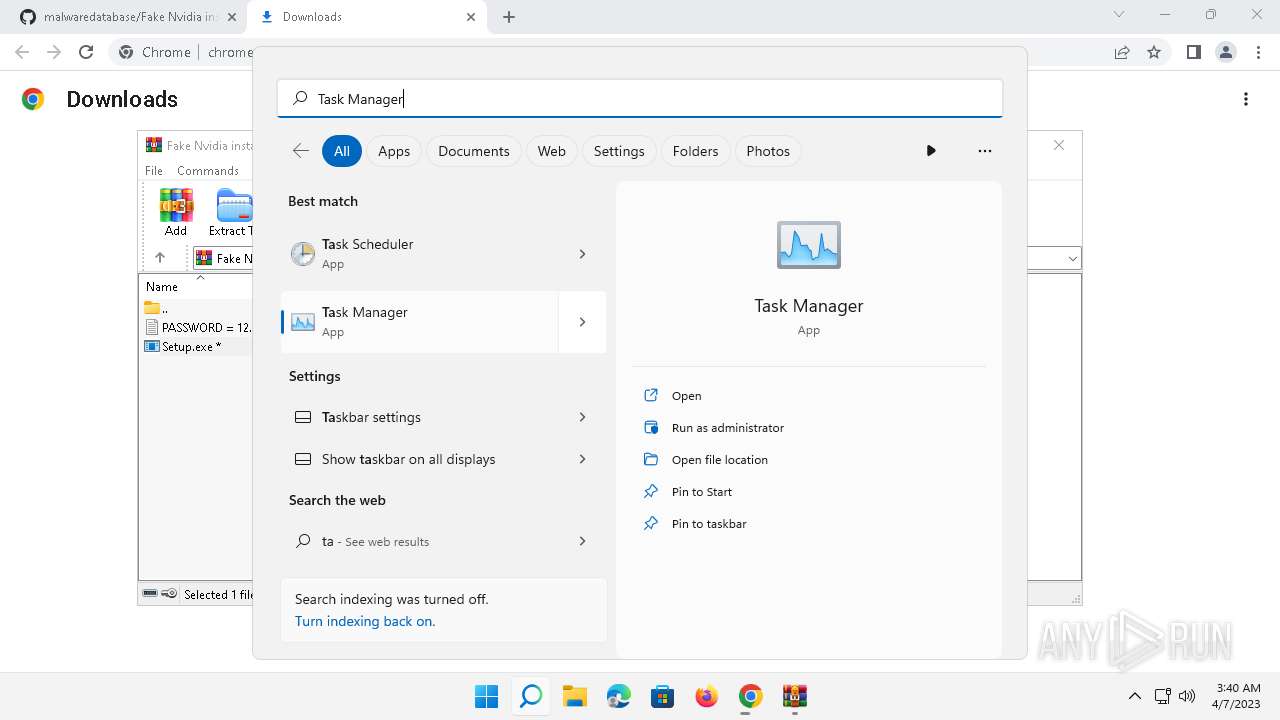Screen dimensions: 1280x720
Task: Click WinRAR Extract To toolbar icon
Action: (234, 212)
